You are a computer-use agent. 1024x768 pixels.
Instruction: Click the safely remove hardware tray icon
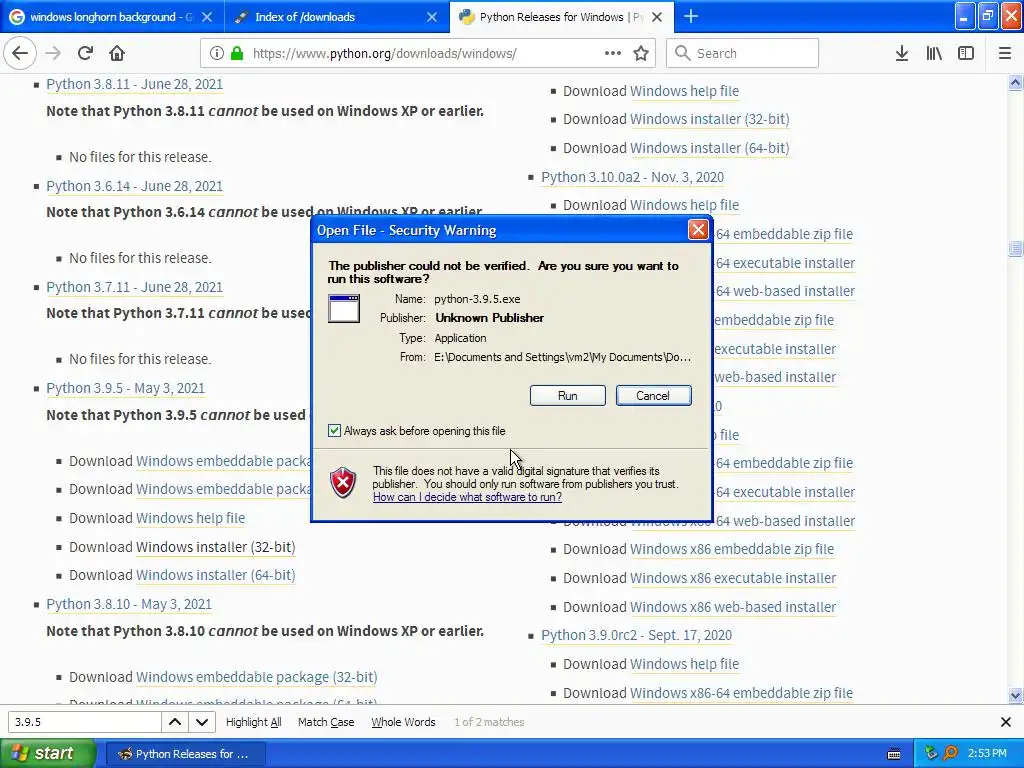coord(931,753)
